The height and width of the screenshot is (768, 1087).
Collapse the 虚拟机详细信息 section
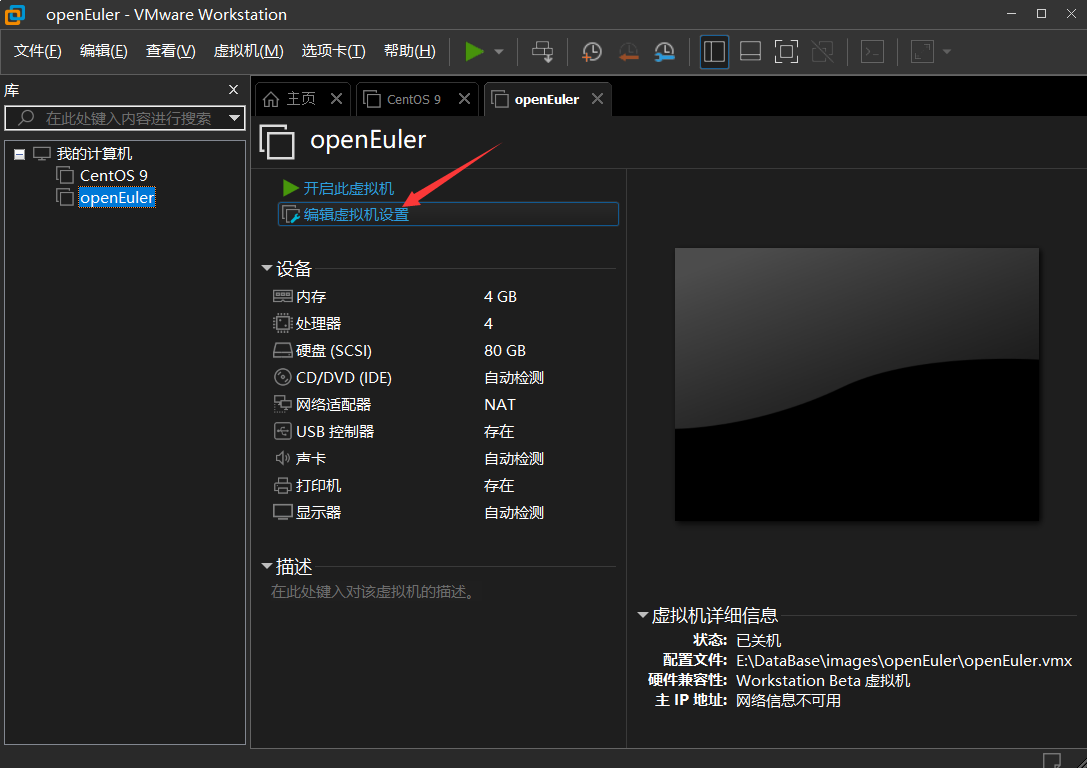643,615
